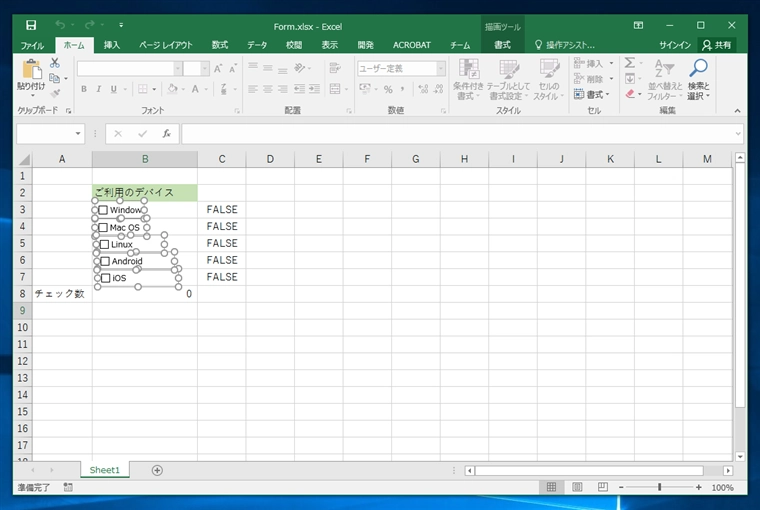This screenshot has width=760, height=510.
Task: Click the 共有 share button
Action: [717, 45]
